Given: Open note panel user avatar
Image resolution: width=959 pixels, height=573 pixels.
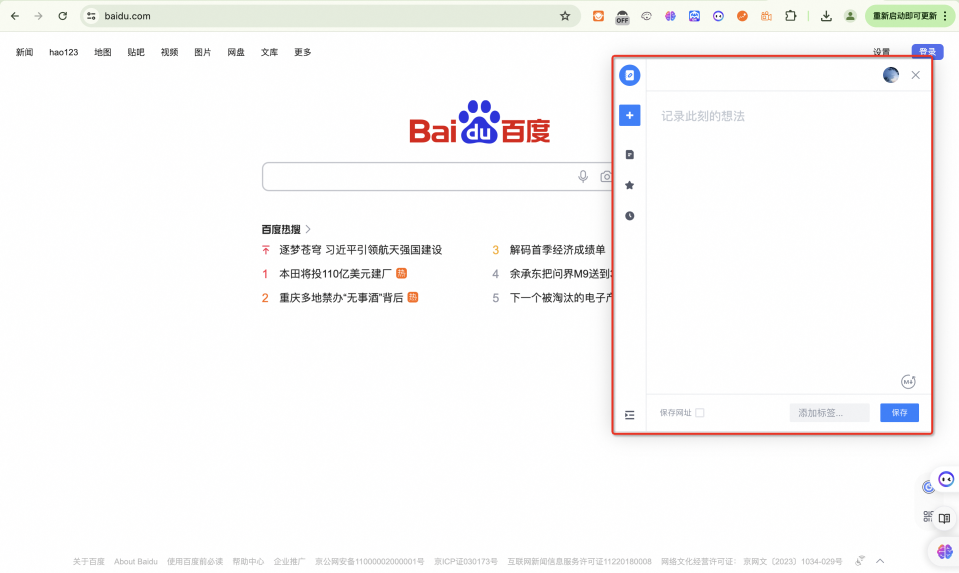Looking at the screenshot, I should coord(891,75).
